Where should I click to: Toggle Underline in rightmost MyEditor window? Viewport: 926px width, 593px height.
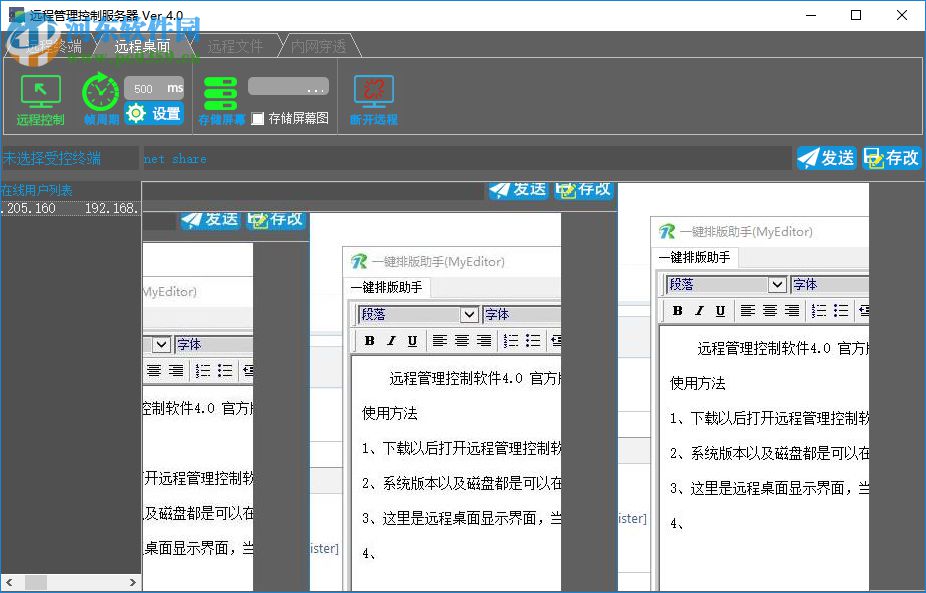point(720,311)
